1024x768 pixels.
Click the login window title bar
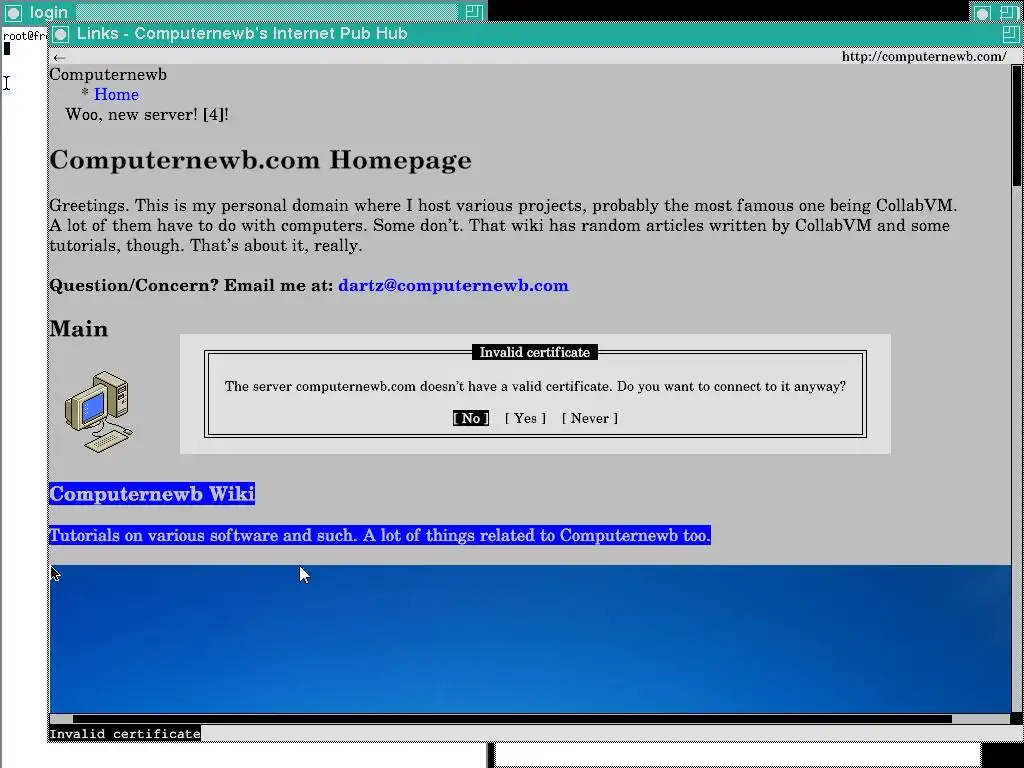click(244, 12)
